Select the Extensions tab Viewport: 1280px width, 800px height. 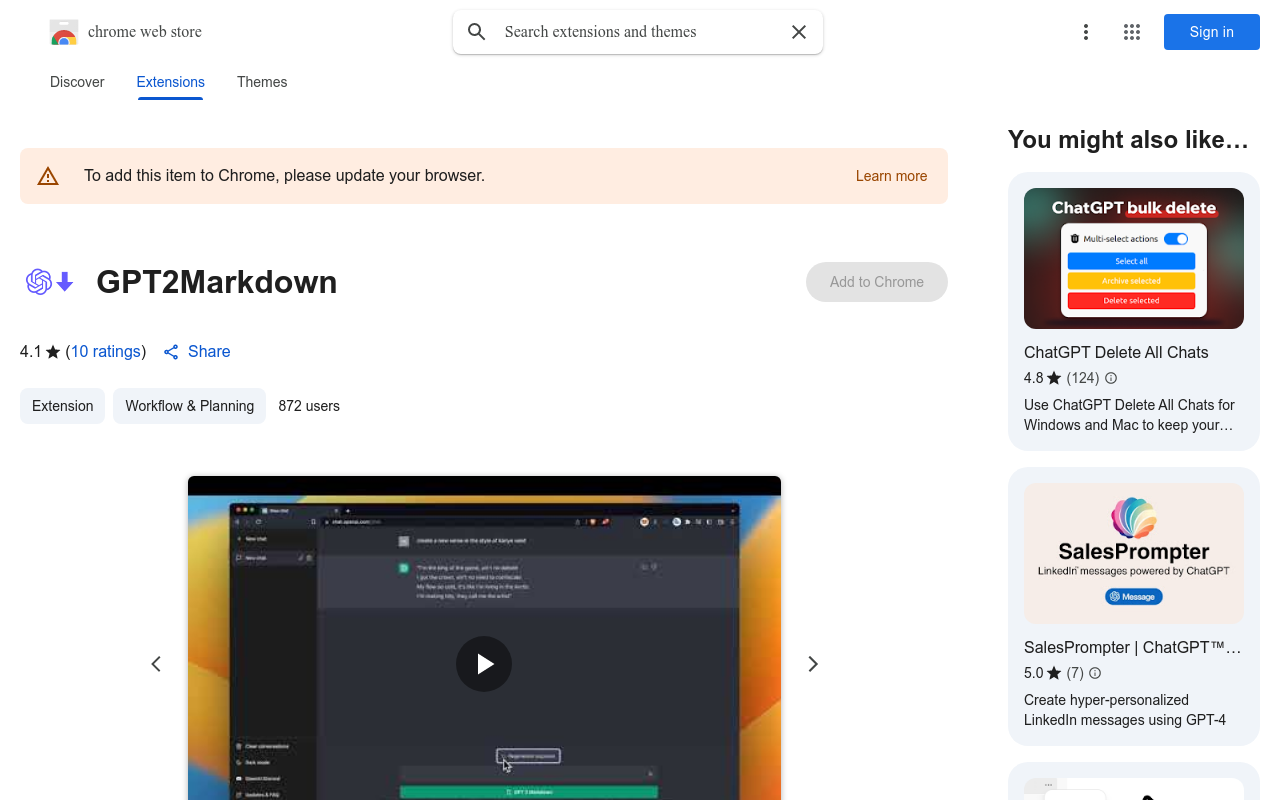[x=171, y=82]
